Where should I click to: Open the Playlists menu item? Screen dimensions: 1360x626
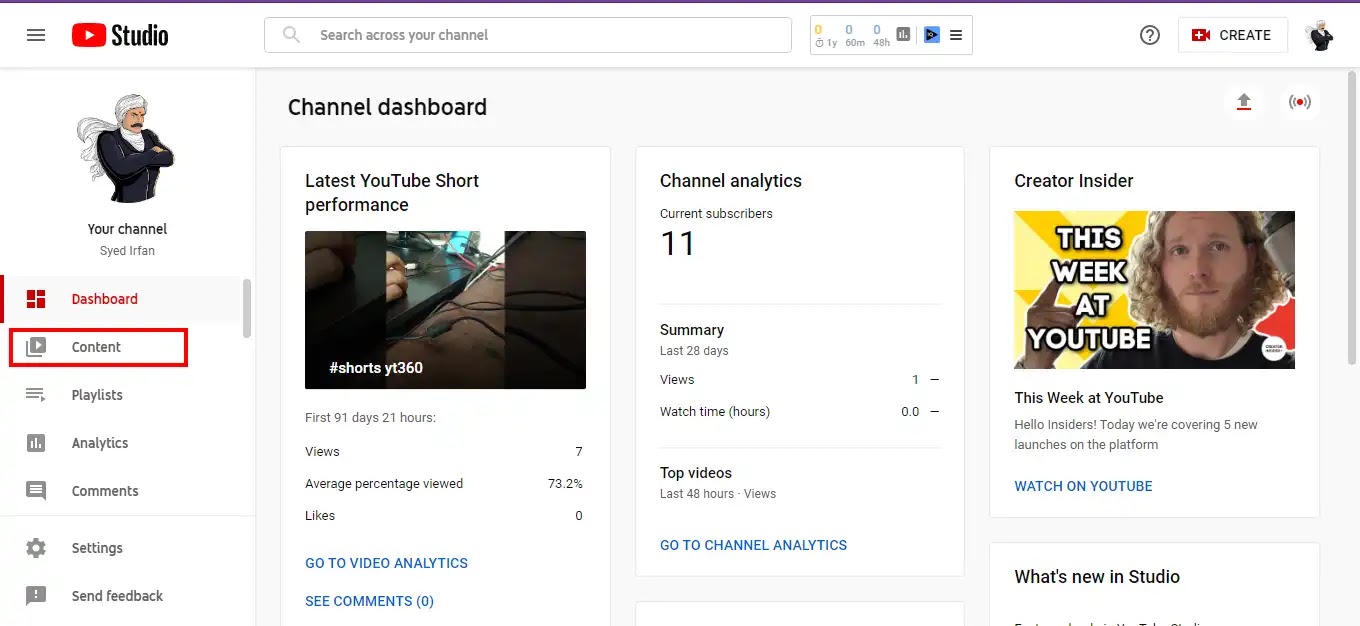pos(121,395)
